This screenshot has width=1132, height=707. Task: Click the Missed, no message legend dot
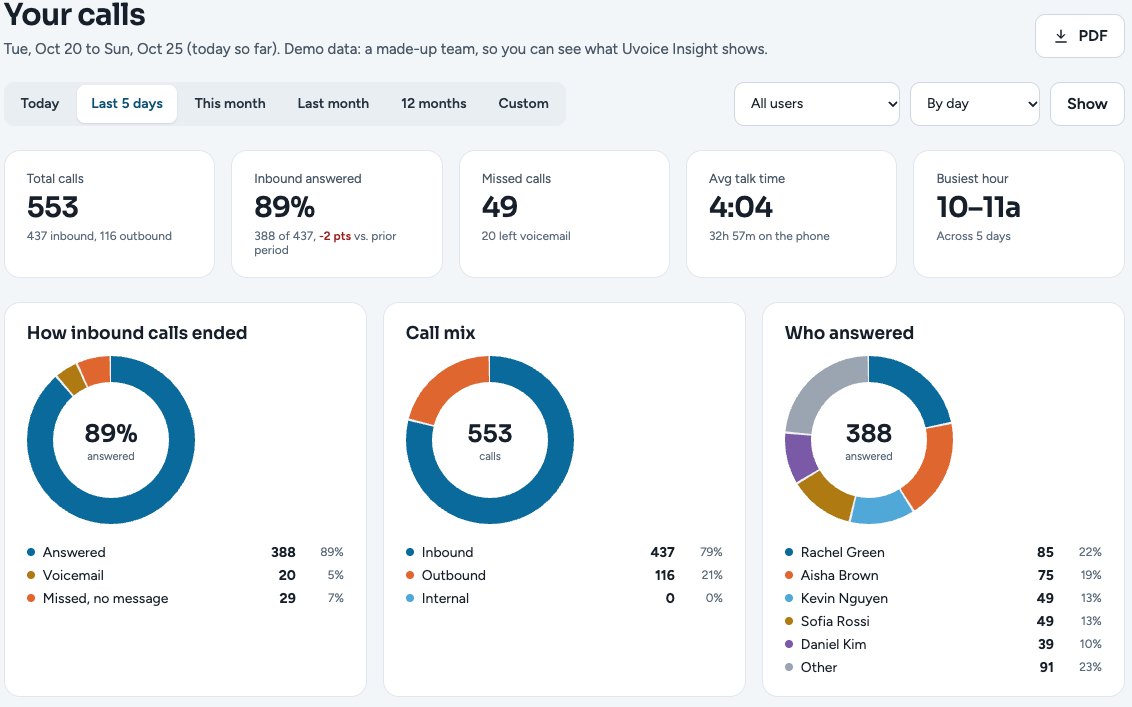point(31,599)
